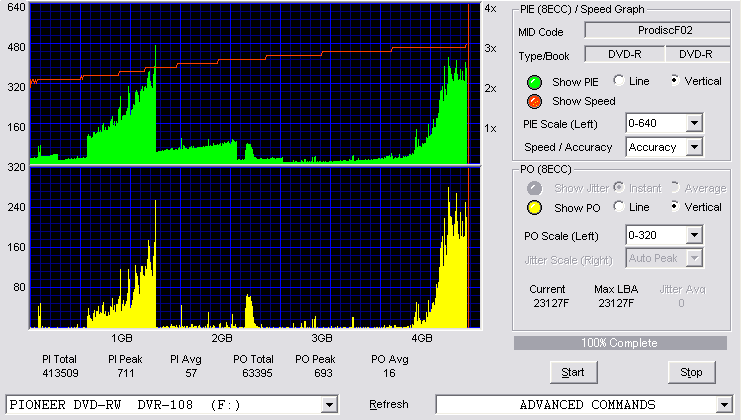Click the Start button
This screenshot has height=420, width=742.
click(573, 373)
